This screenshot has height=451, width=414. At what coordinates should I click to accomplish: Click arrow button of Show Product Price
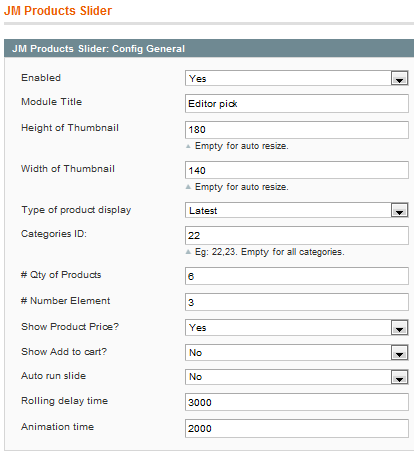[x=399, y=328]
